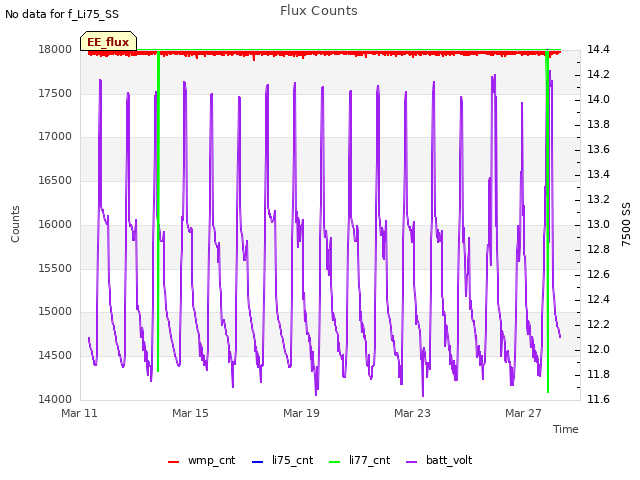
Task: Click the 14500 left axis tick label
Action: coord(55,356)
